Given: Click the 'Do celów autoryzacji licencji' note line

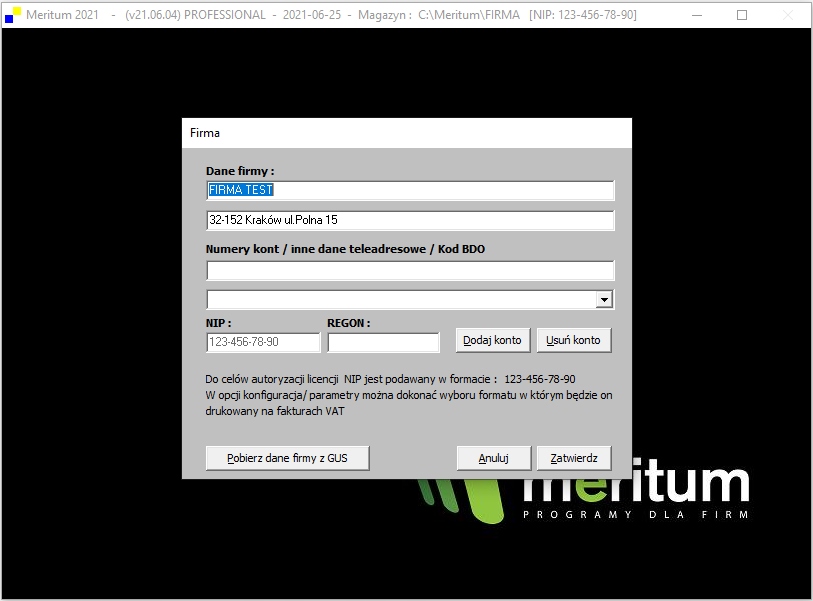Looking at the screenshot, I should 390,379.
